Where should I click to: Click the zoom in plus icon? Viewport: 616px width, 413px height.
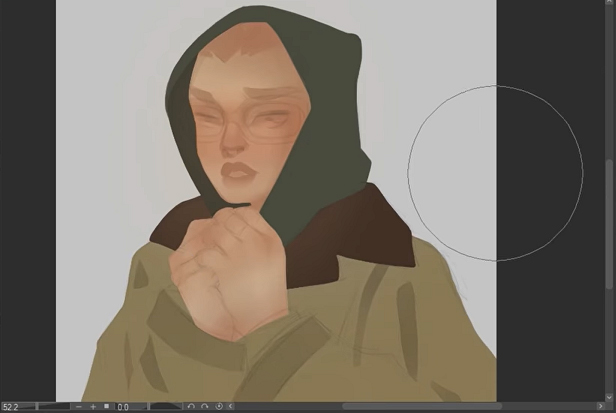(93, 407)
